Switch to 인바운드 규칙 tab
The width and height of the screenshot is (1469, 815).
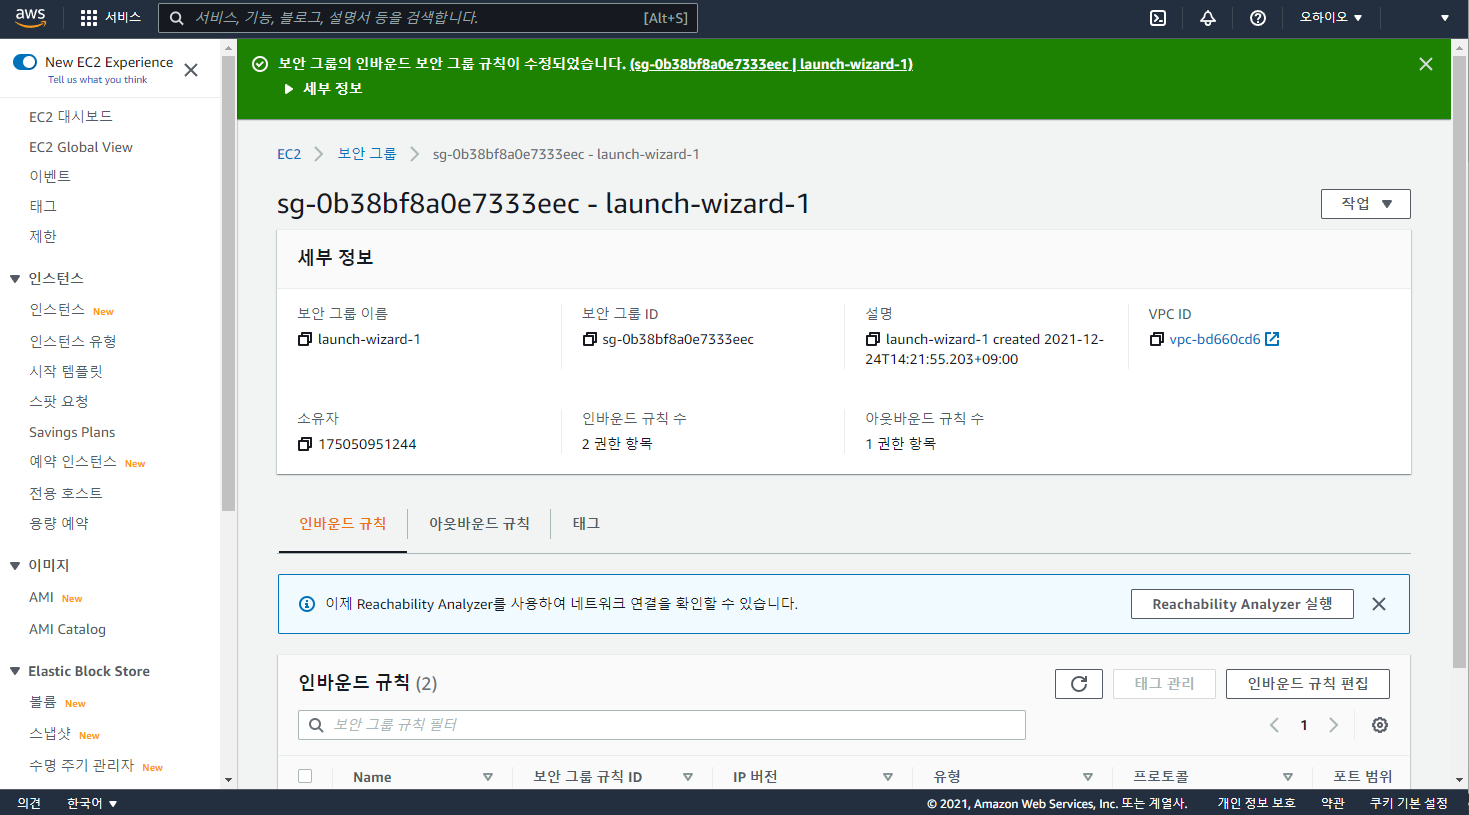[x=342, y=524]
